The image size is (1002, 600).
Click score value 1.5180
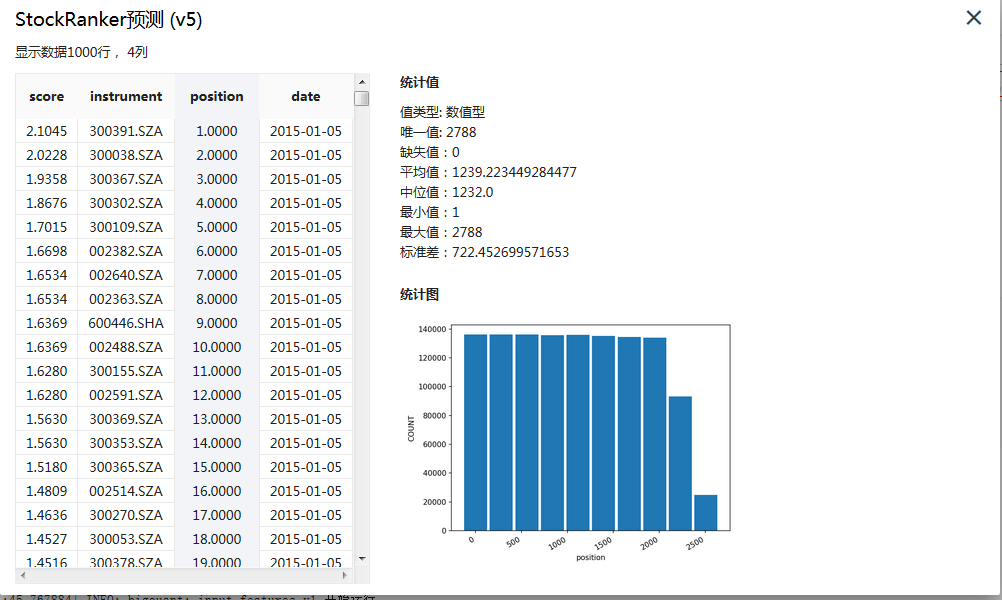[x=47, y=467]
